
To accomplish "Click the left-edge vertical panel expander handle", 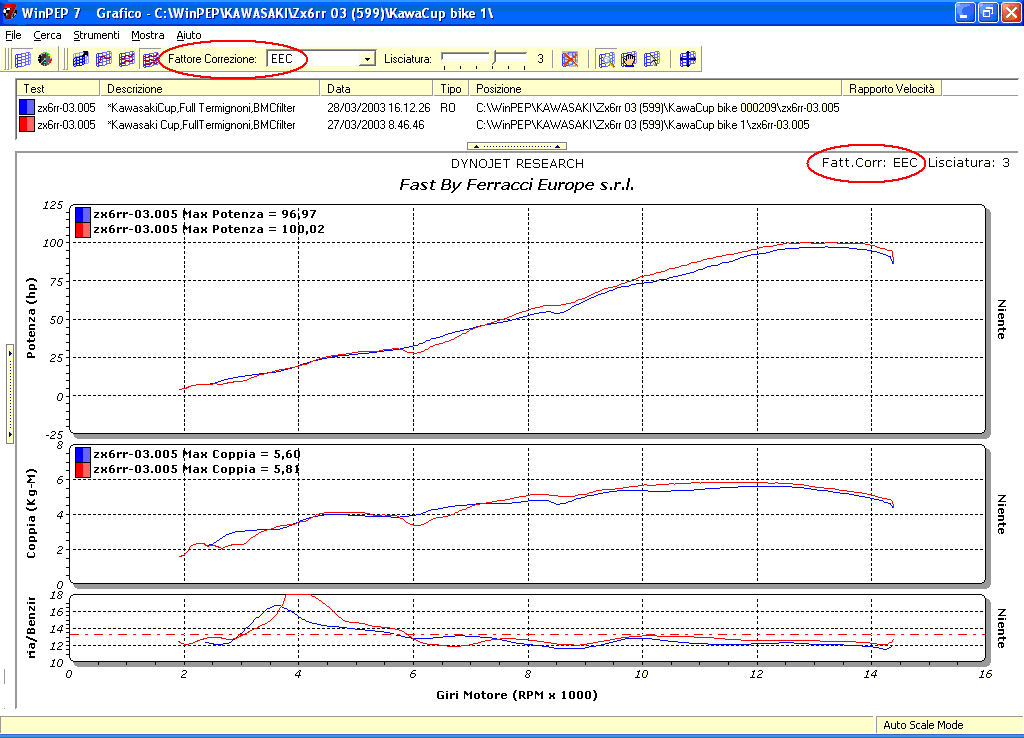I will click(9, 395).
